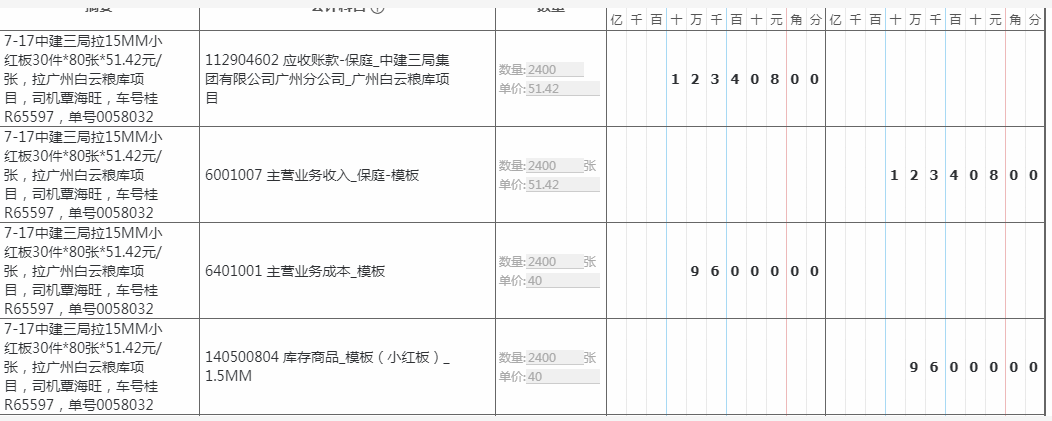Select account cell 6401001 主营业务成本_模板
The width and height of the screenshot is (1052, 421).
pos(348,271)
